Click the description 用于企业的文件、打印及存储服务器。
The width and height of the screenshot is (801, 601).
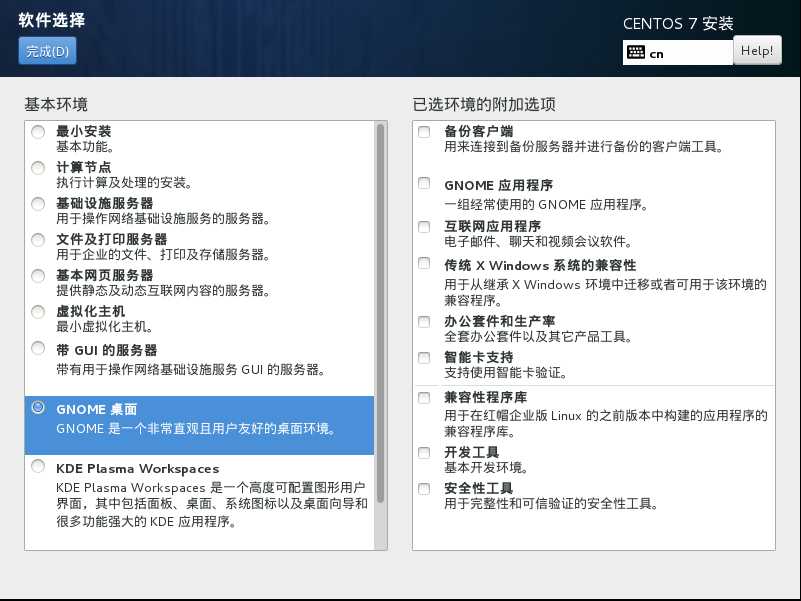163,254
